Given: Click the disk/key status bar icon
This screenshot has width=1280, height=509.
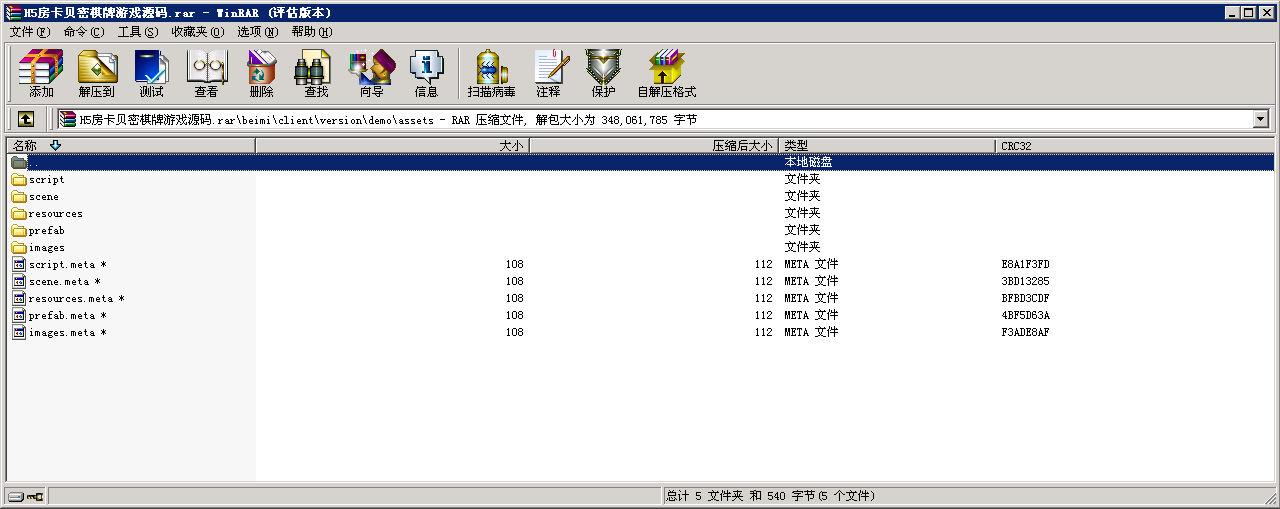Looking at the screenshot, I should (26, 496).
